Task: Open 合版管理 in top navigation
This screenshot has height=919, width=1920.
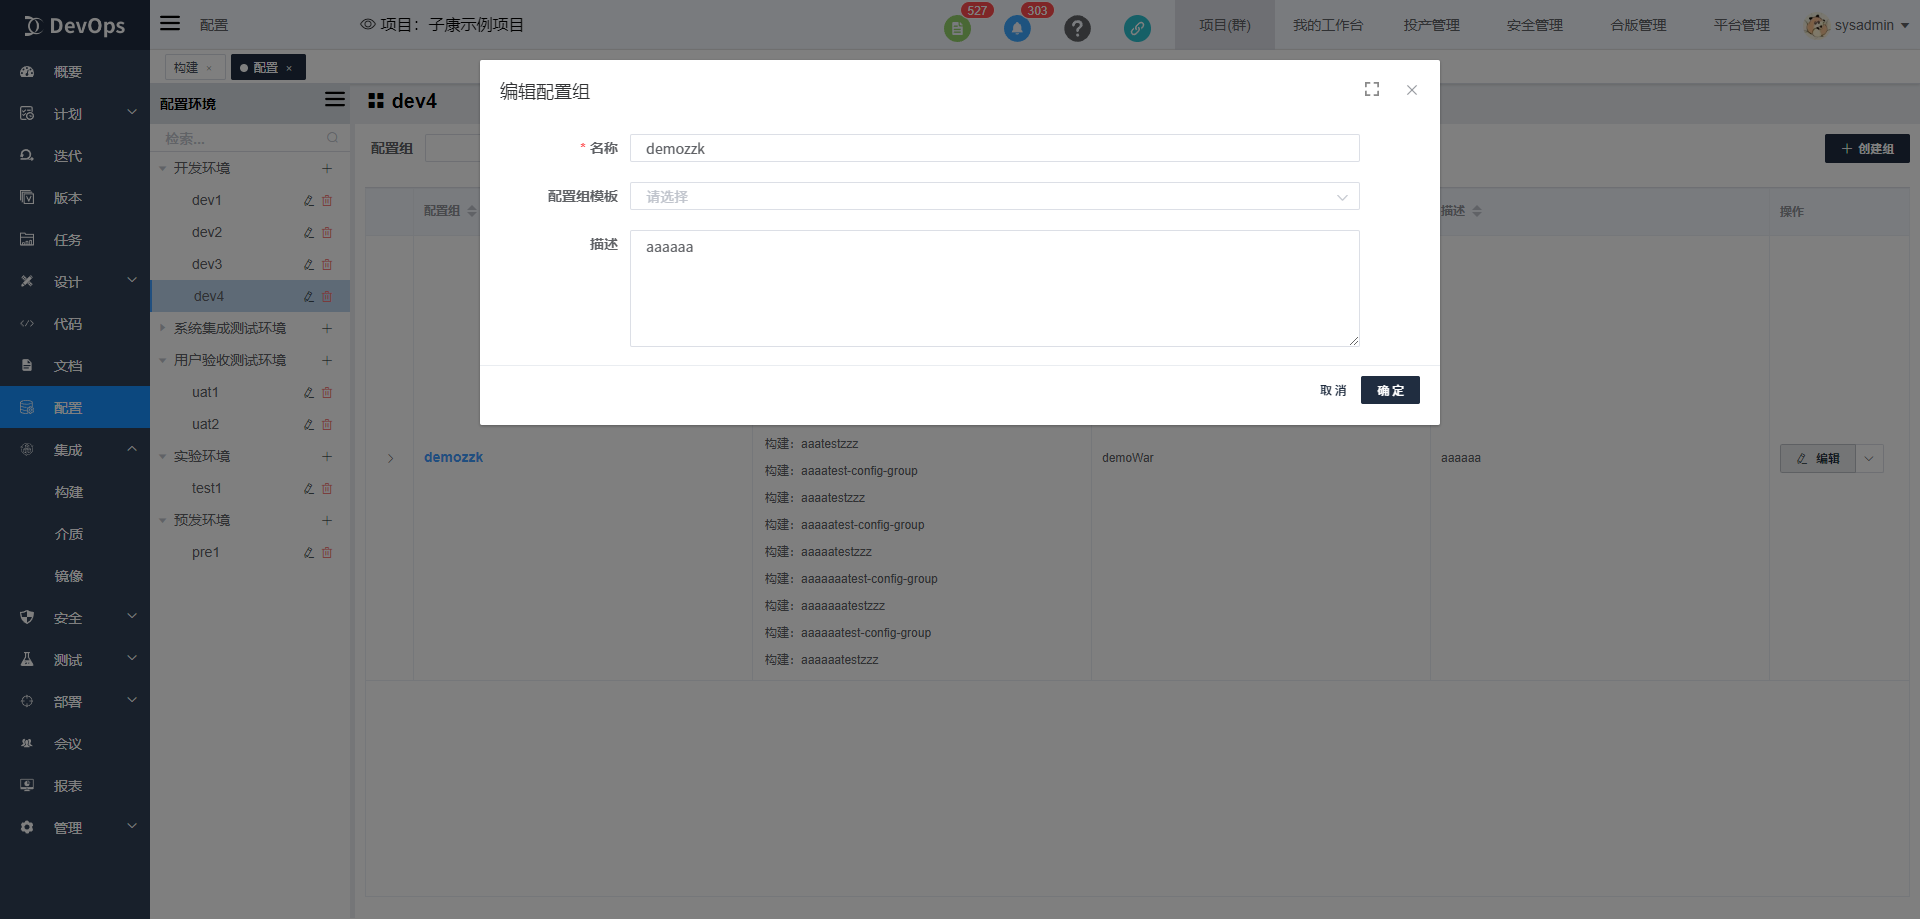Action: (x=1638, y=25)
